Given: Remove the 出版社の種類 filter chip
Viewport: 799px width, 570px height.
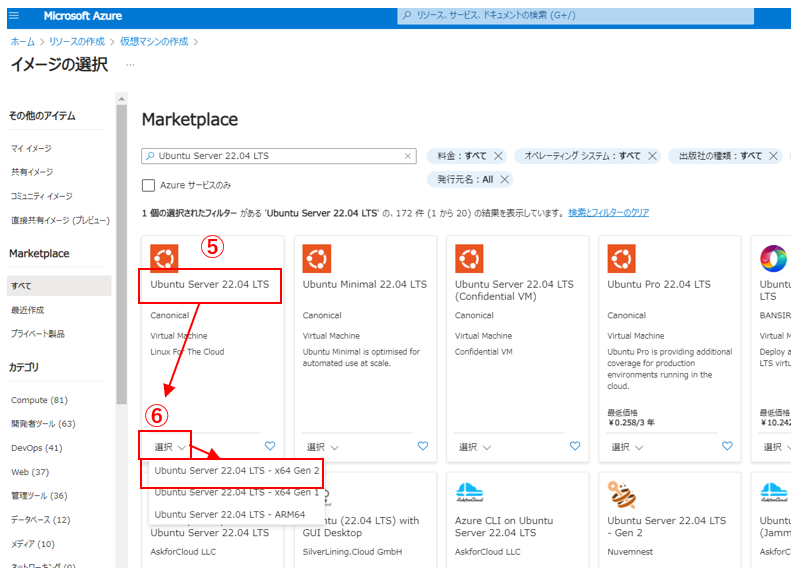Looking at the screenshot, I should pyautogui.click(x=774, y=156).
